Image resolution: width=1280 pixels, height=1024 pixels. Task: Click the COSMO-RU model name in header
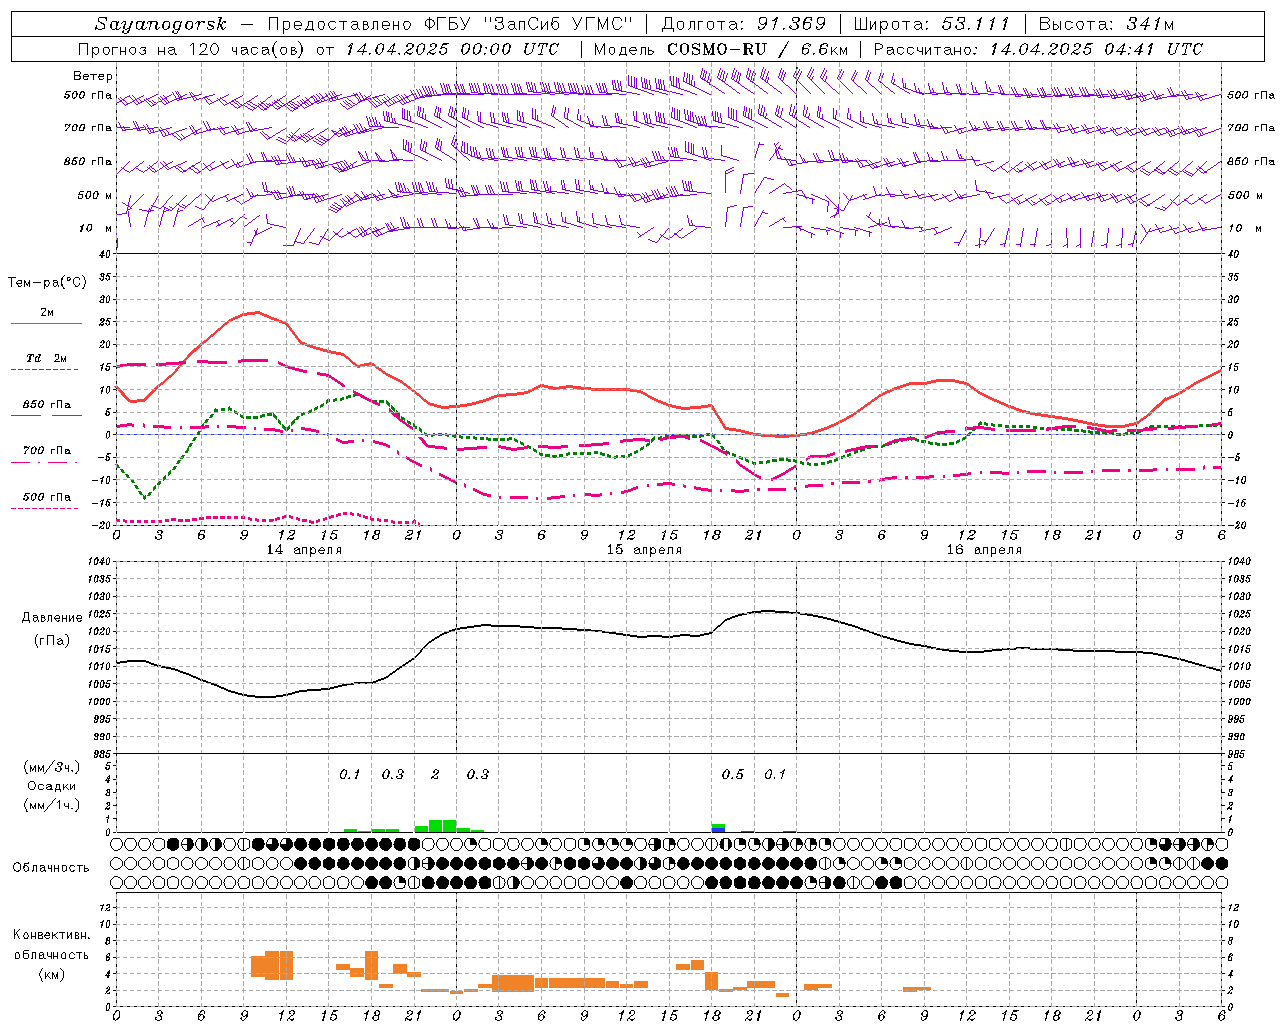[x=716, y=49]
